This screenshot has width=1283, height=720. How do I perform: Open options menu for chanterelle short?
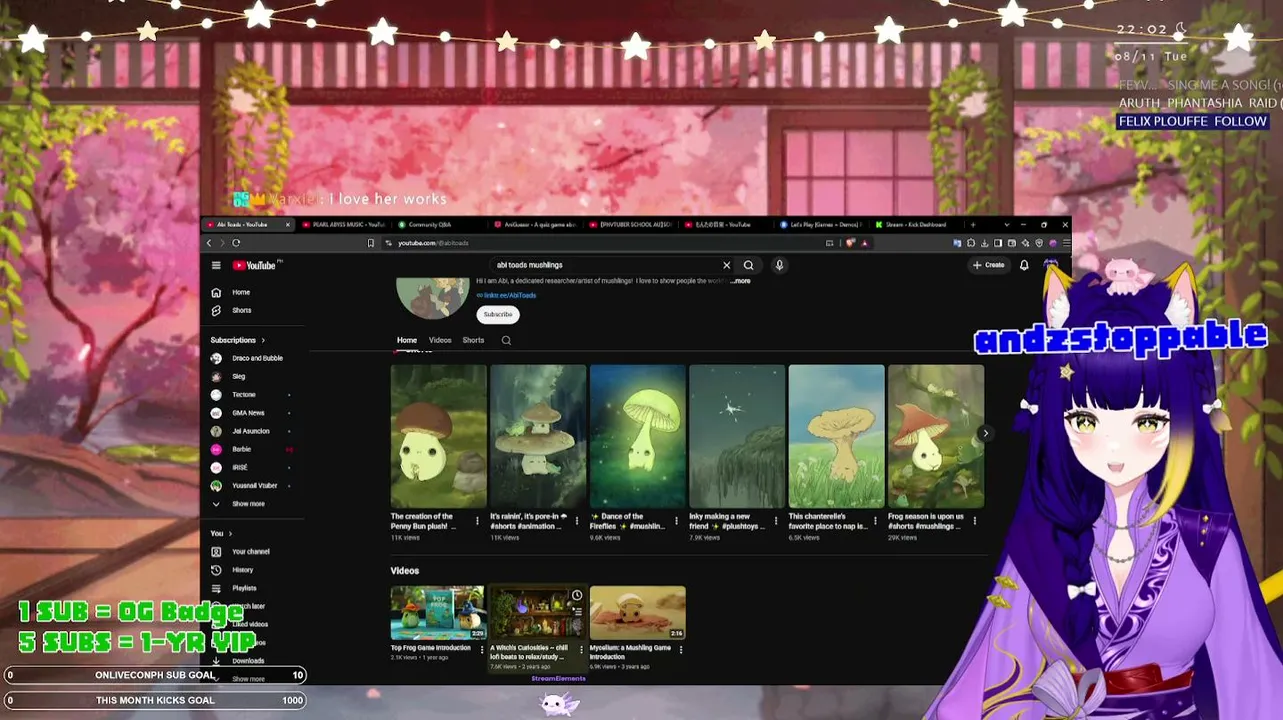point(875,521)
